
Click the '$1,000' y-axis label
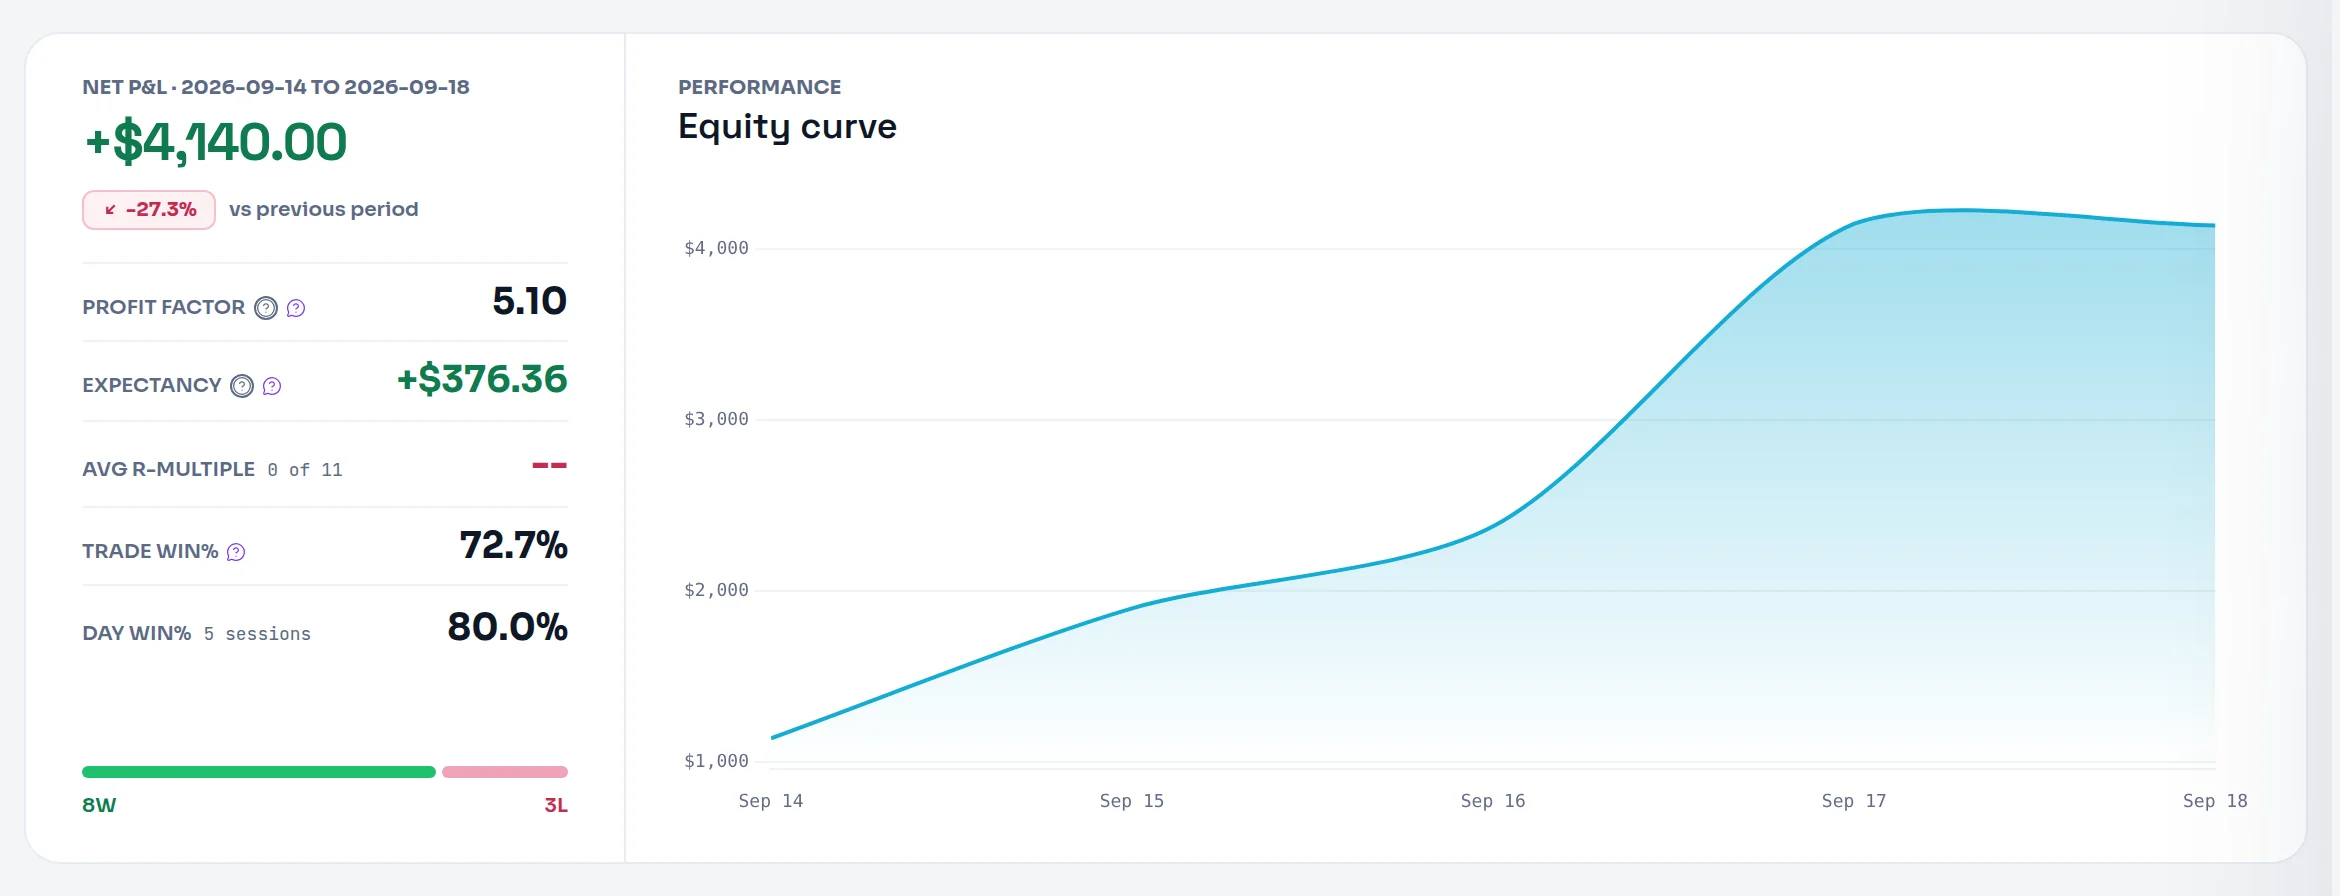point(716,761)
